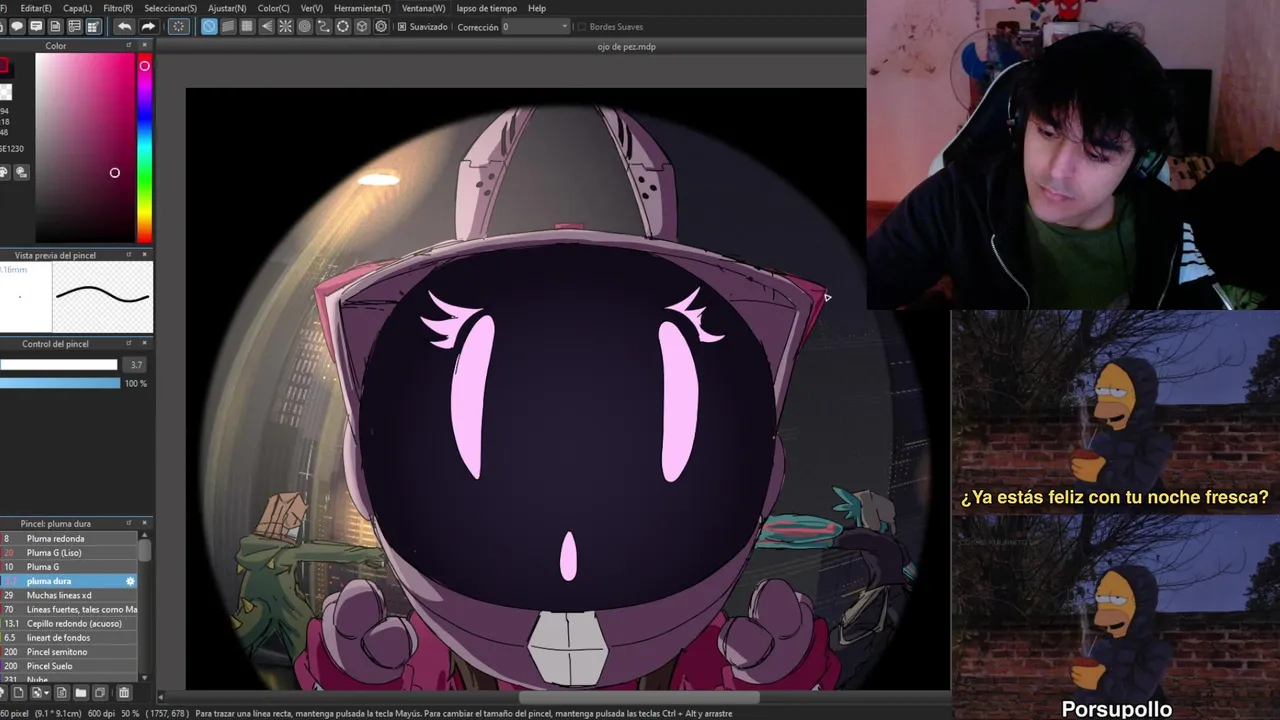Open the Corrección dropdown
Viewport: 1280px width, 720px height.
536,27
